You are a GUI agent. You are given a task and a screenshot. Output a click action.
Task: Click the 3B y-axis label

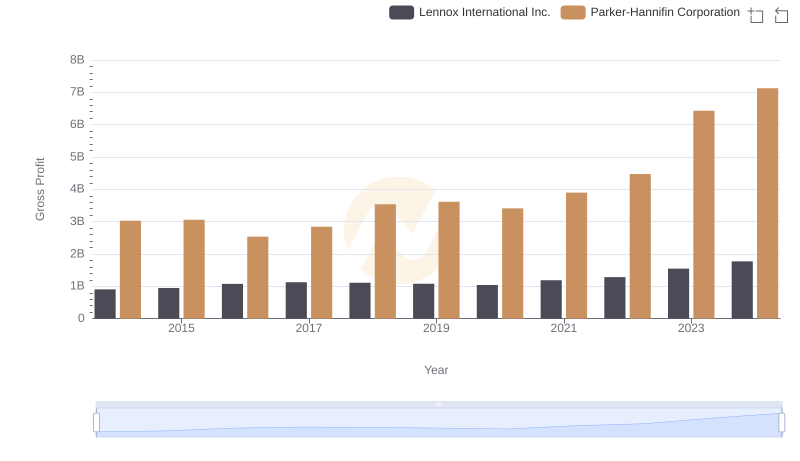(x=77, y=221)
